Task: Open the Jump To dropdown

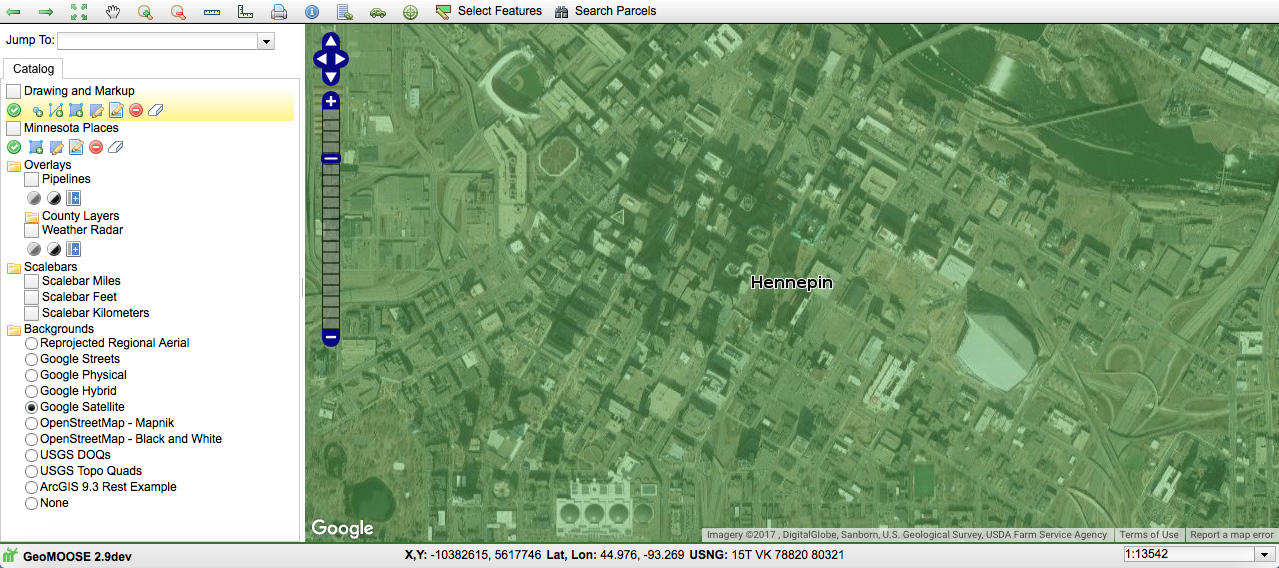Action: point(266,41)
